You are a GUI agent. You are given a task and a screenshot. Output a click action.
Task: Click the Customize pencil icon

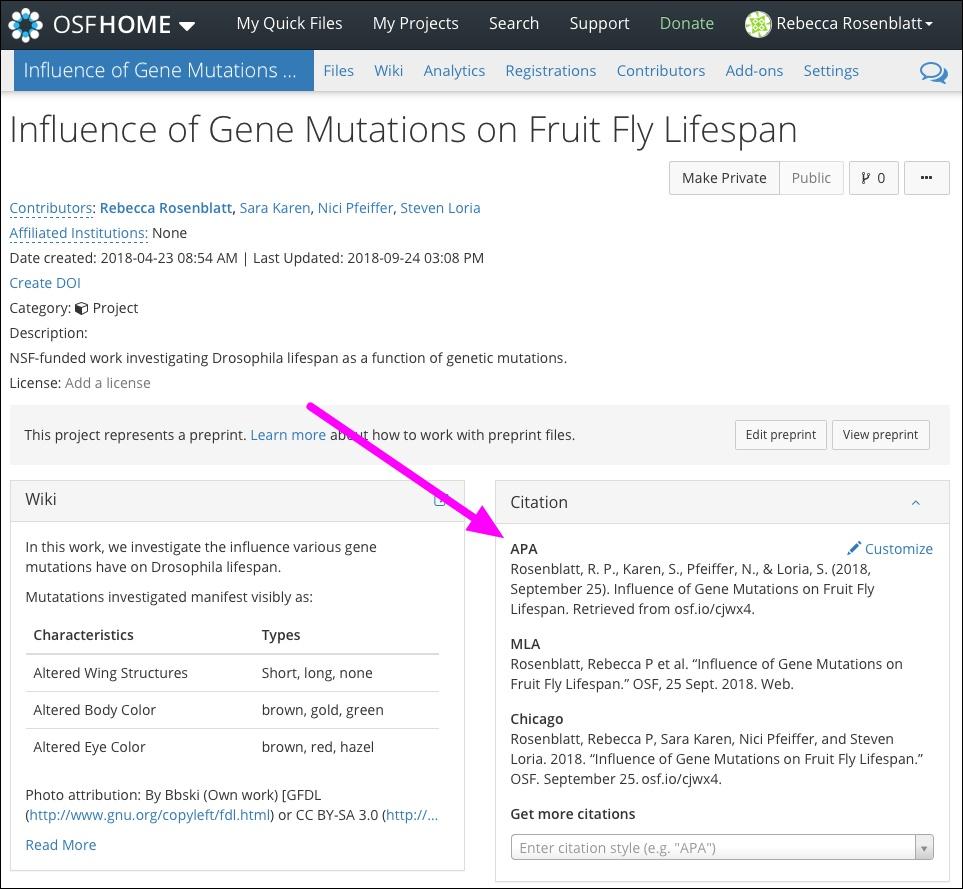click(x=854, y=548)
